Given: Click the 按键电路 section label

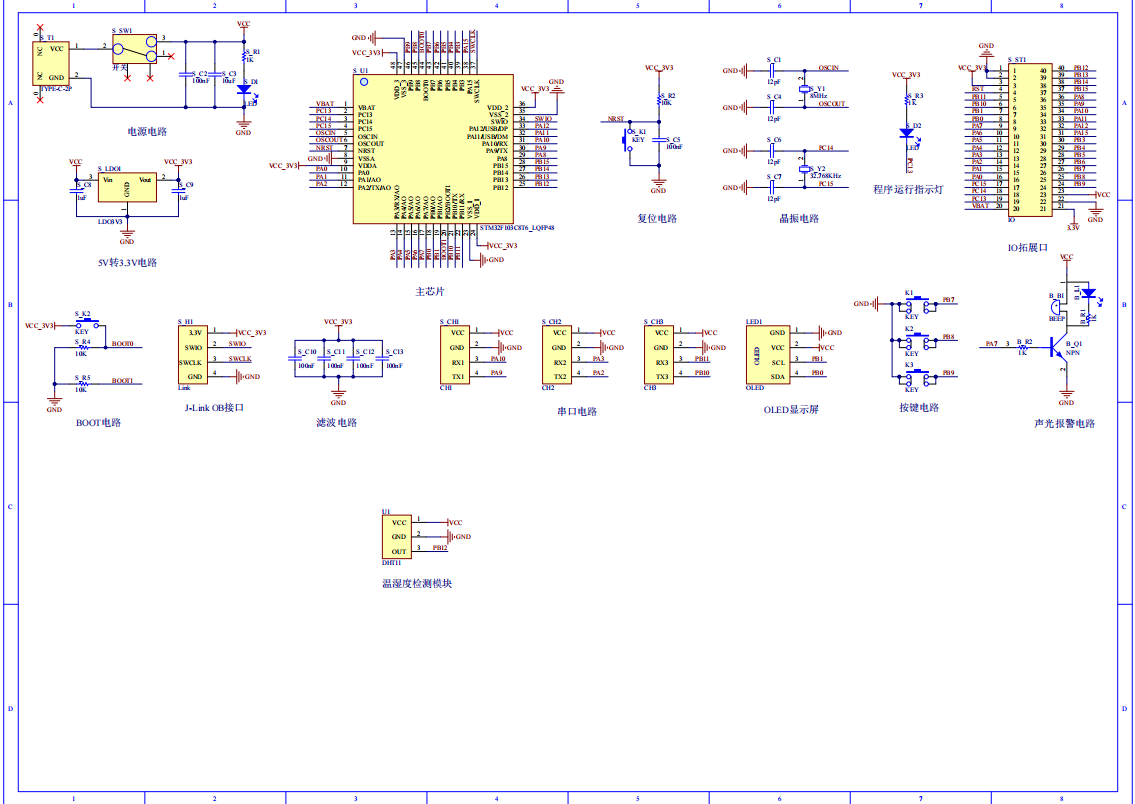Looking at the screenshot, I should point(919,407).
